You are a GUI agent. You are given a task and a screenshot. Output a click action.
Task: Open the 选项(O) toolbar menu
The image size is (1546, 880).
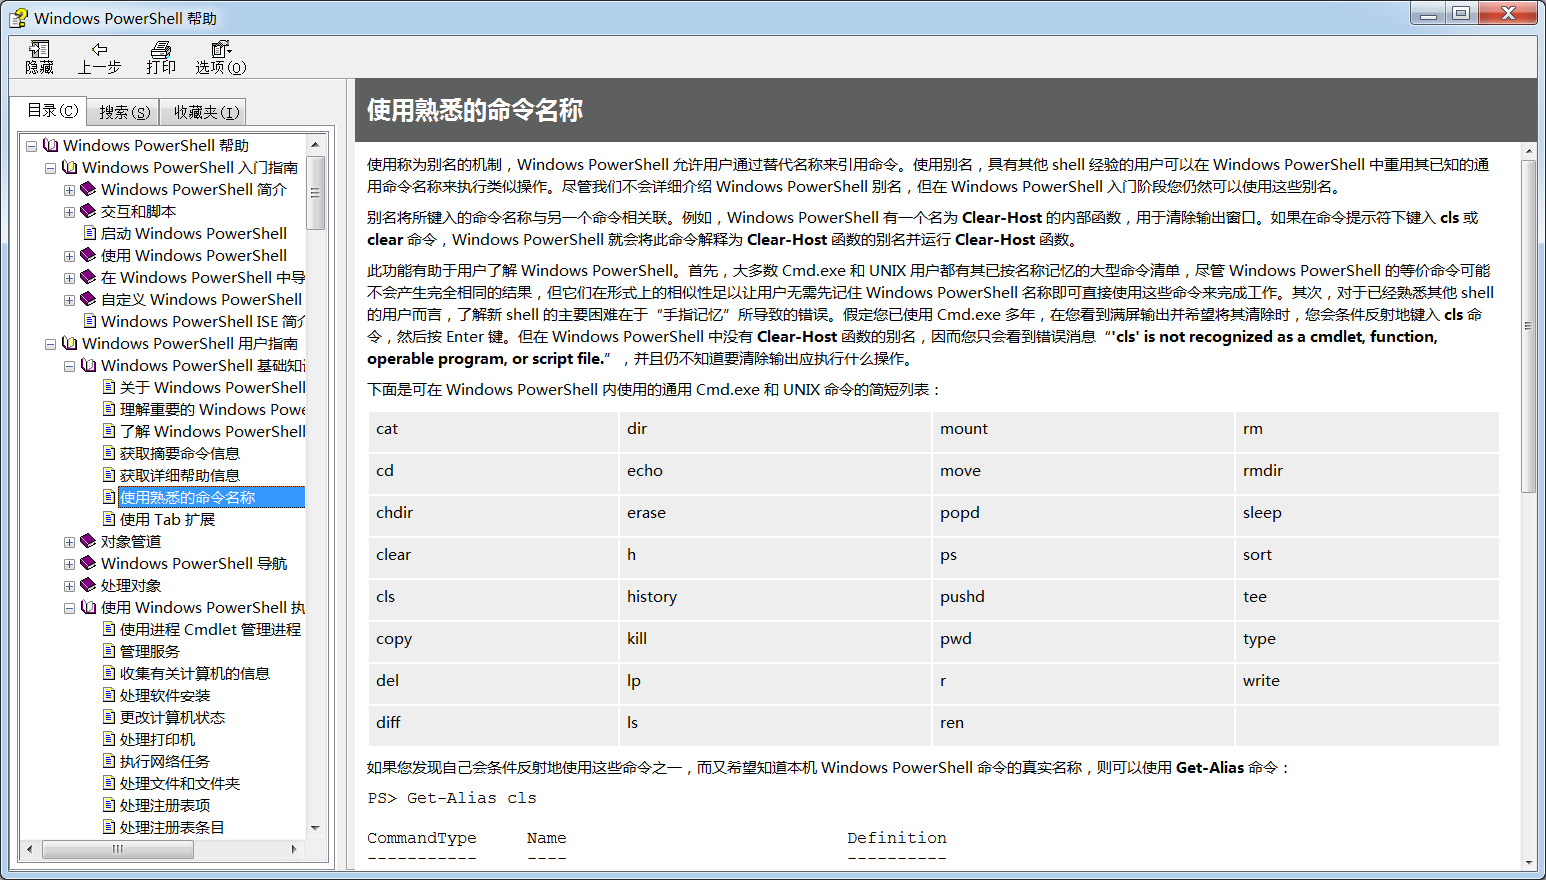point(220,58)
